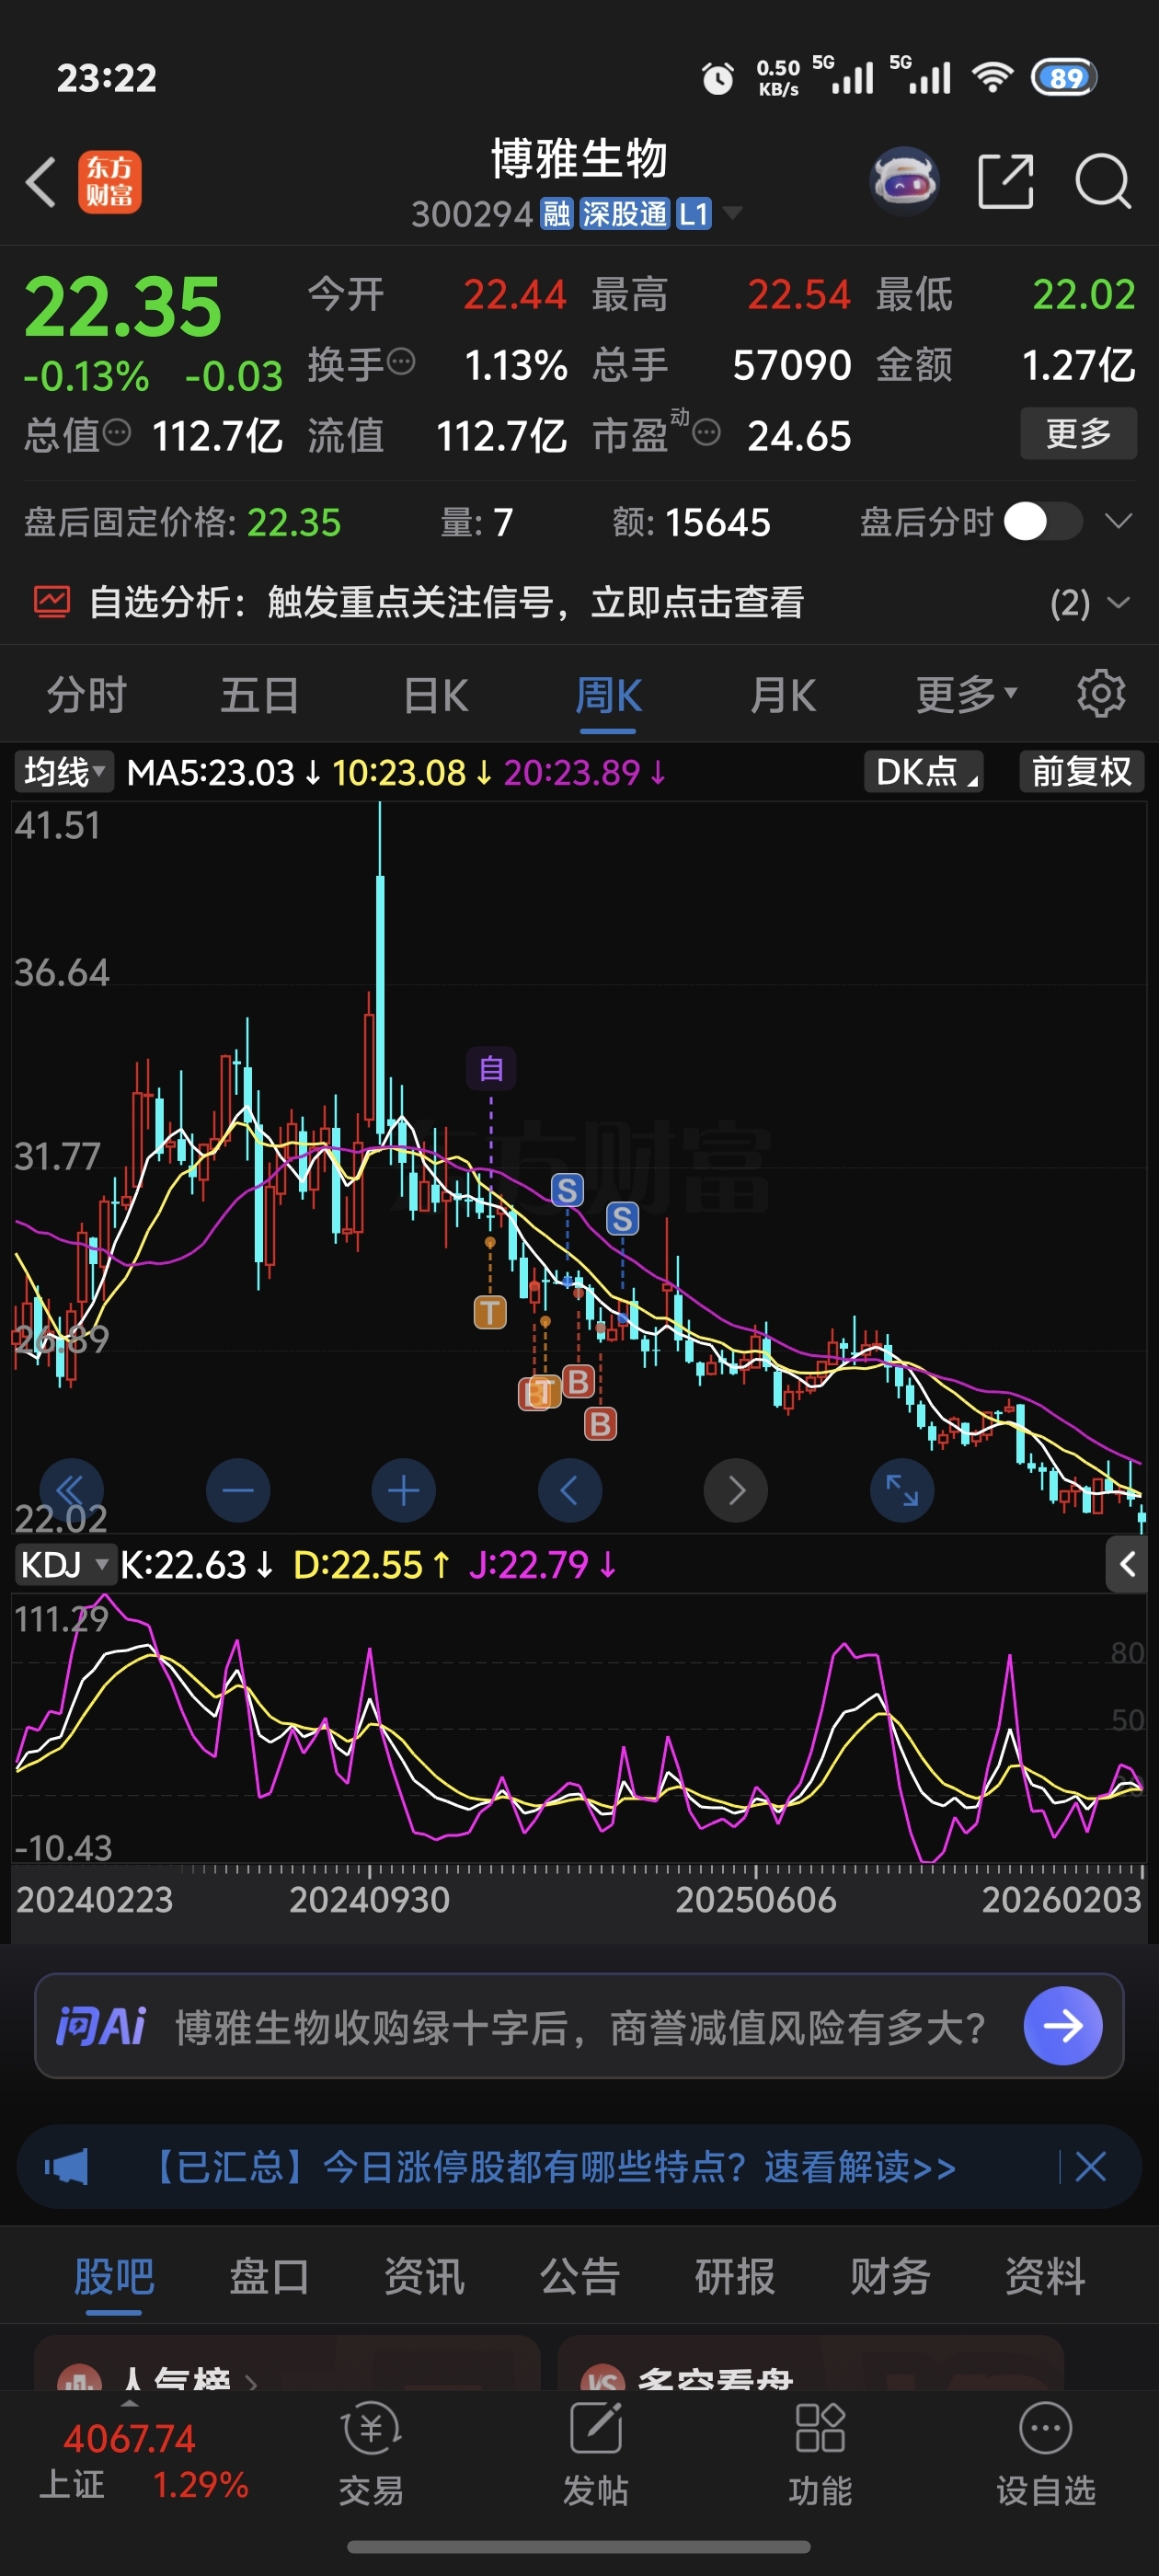
Task: Expand 自选分析 (2) chevron
Action: click(1119, 602)
